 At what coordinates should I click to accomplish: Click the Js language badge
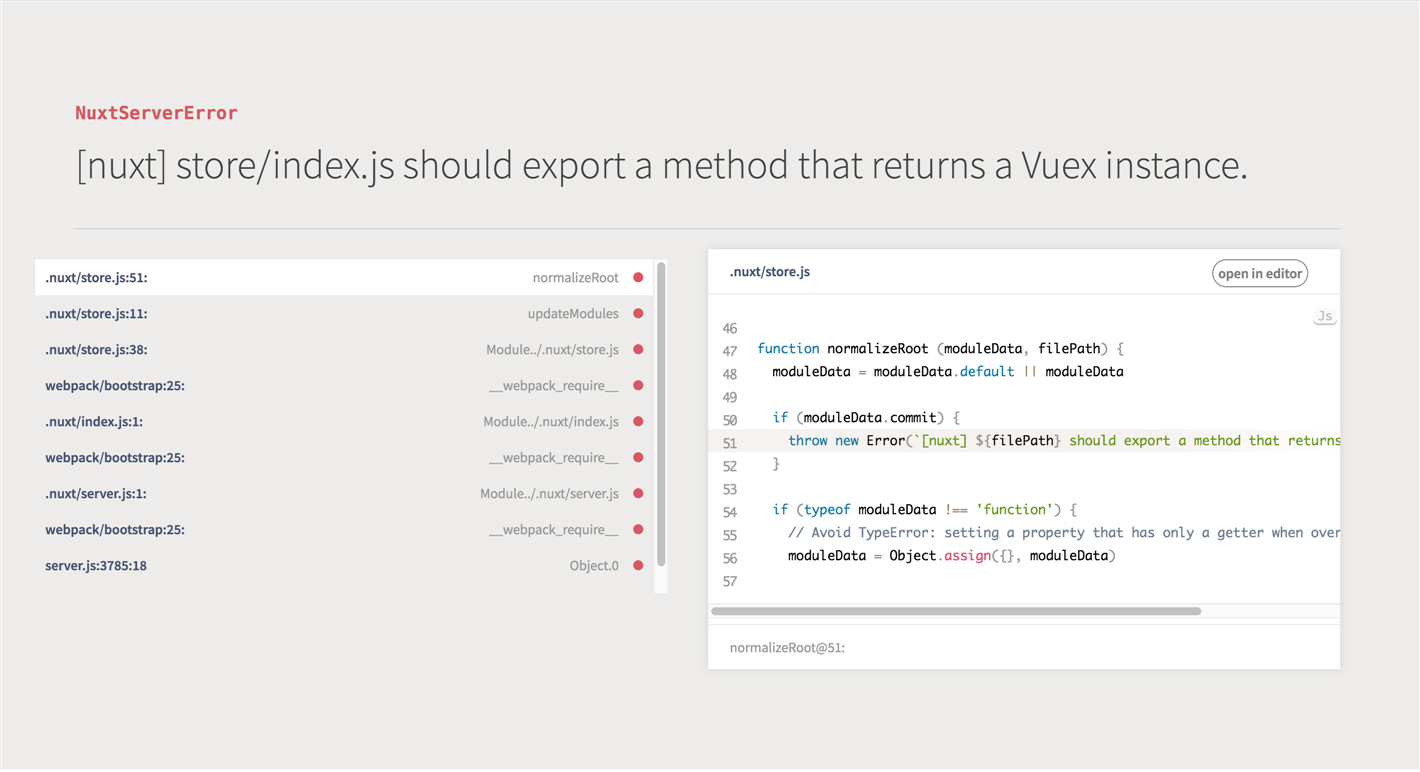point(1325,316)
